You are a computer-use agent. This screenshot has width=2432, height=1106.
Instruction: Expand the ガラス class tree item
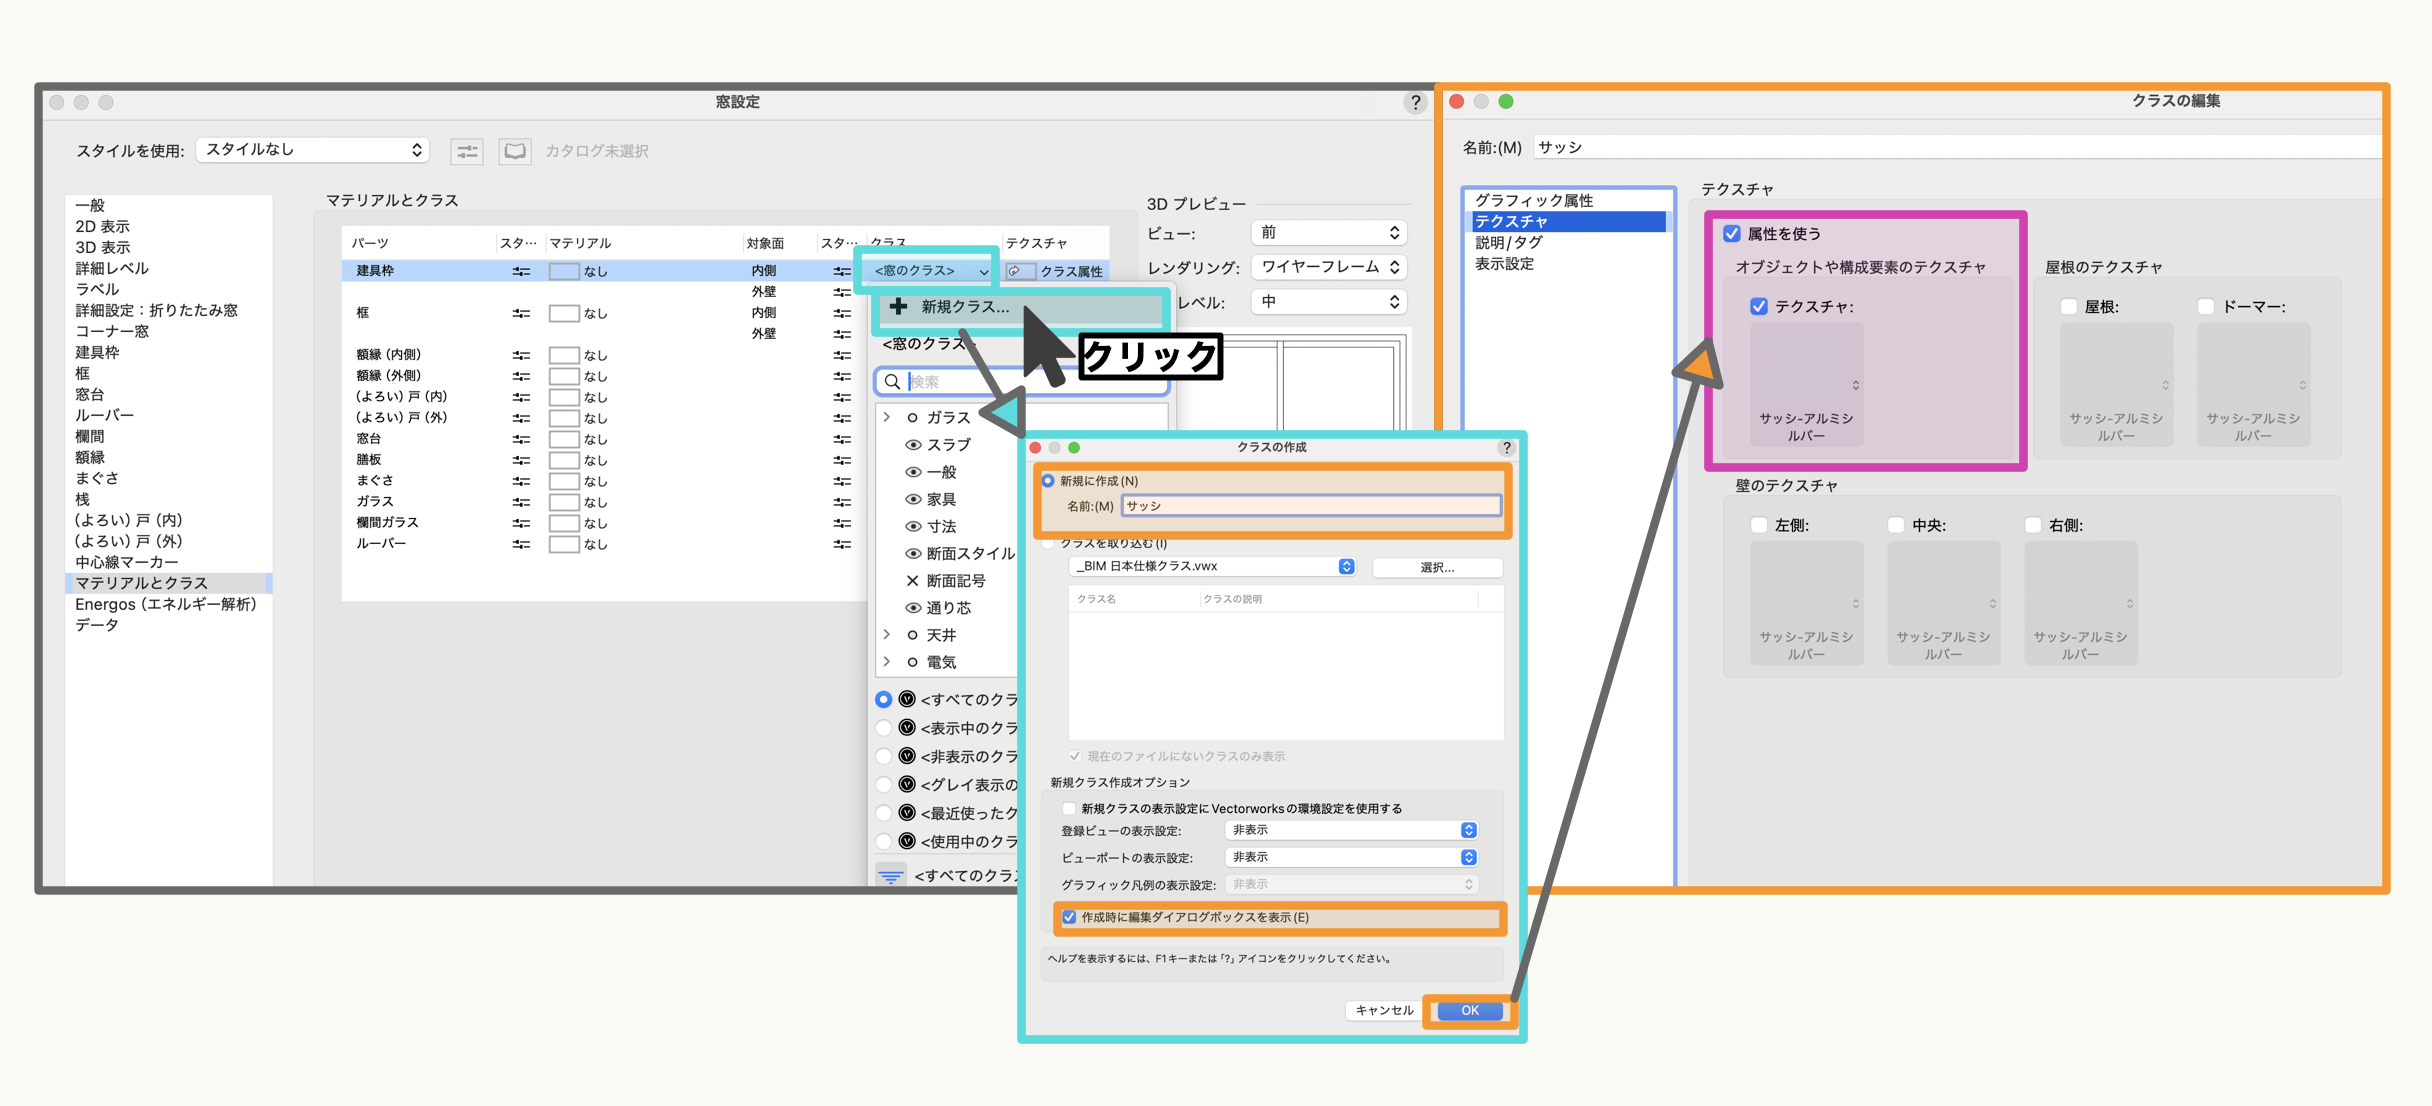(887, 417)
